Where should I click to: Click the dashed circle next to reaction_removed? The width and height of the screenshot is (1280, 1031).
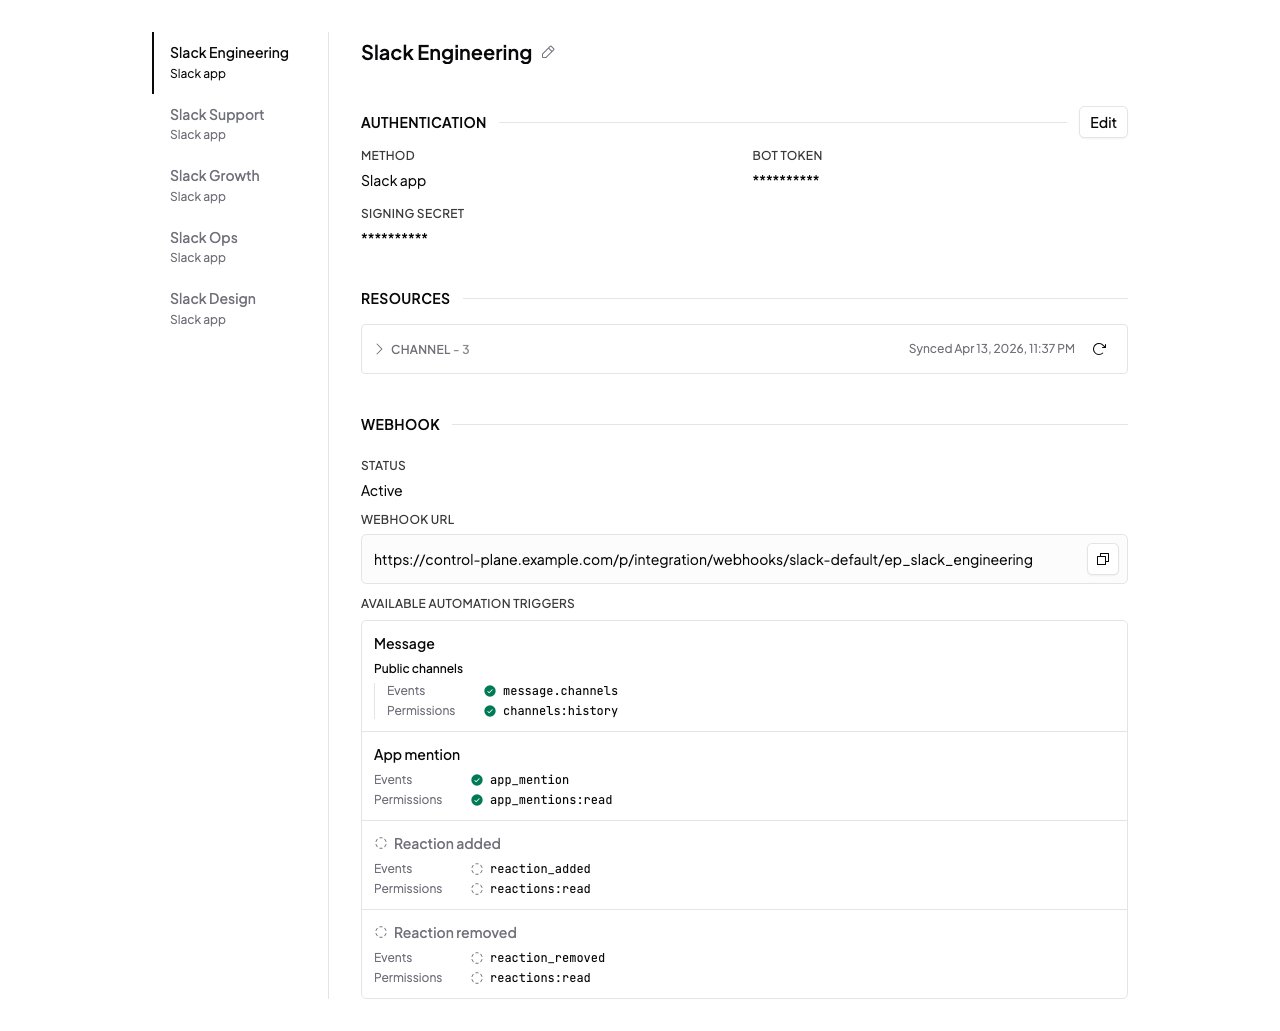tap(477, 958)
